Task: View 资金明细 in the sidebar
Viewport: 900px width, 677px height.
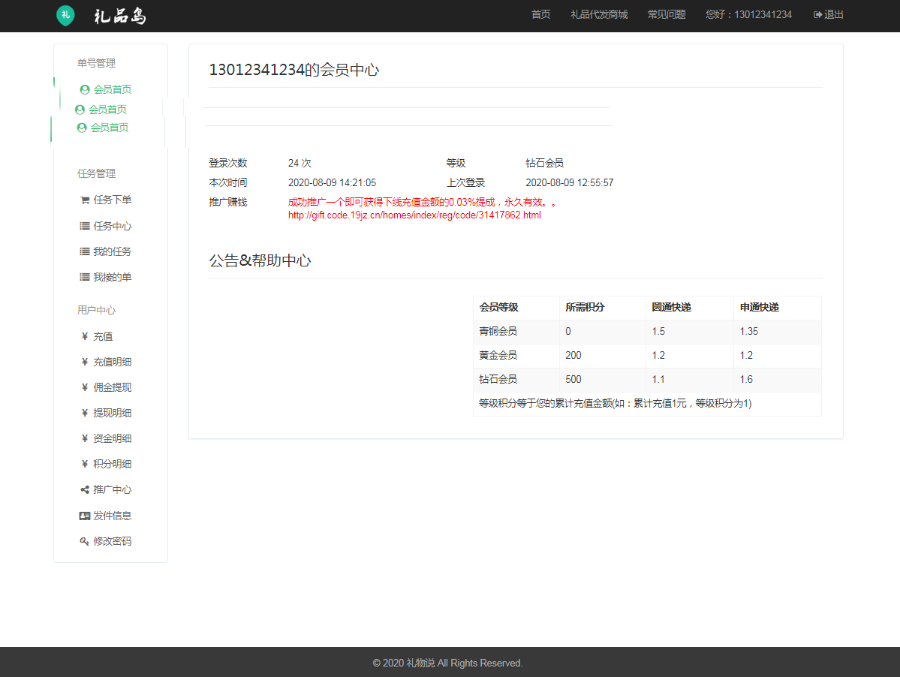Action: pos(112,438)
